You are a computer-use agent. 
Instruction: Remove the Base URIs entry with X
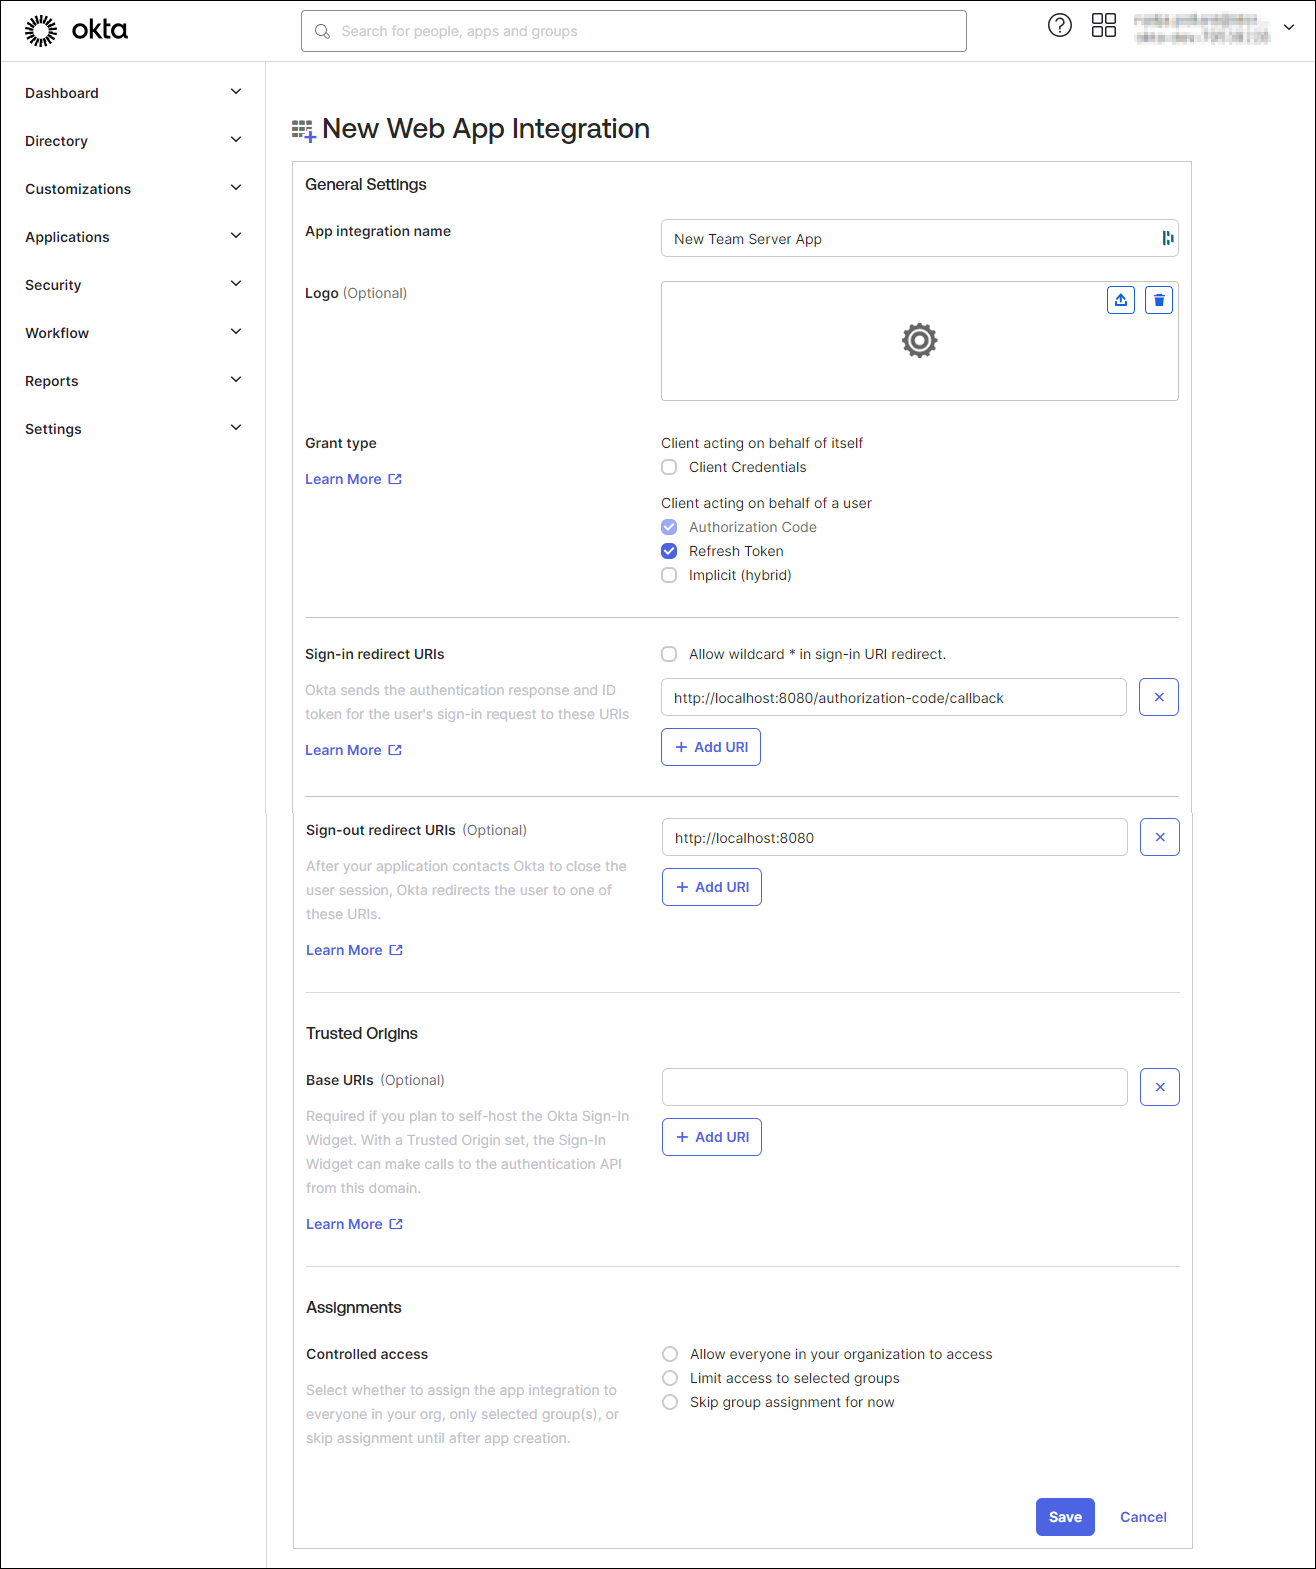[1160, 1087]
